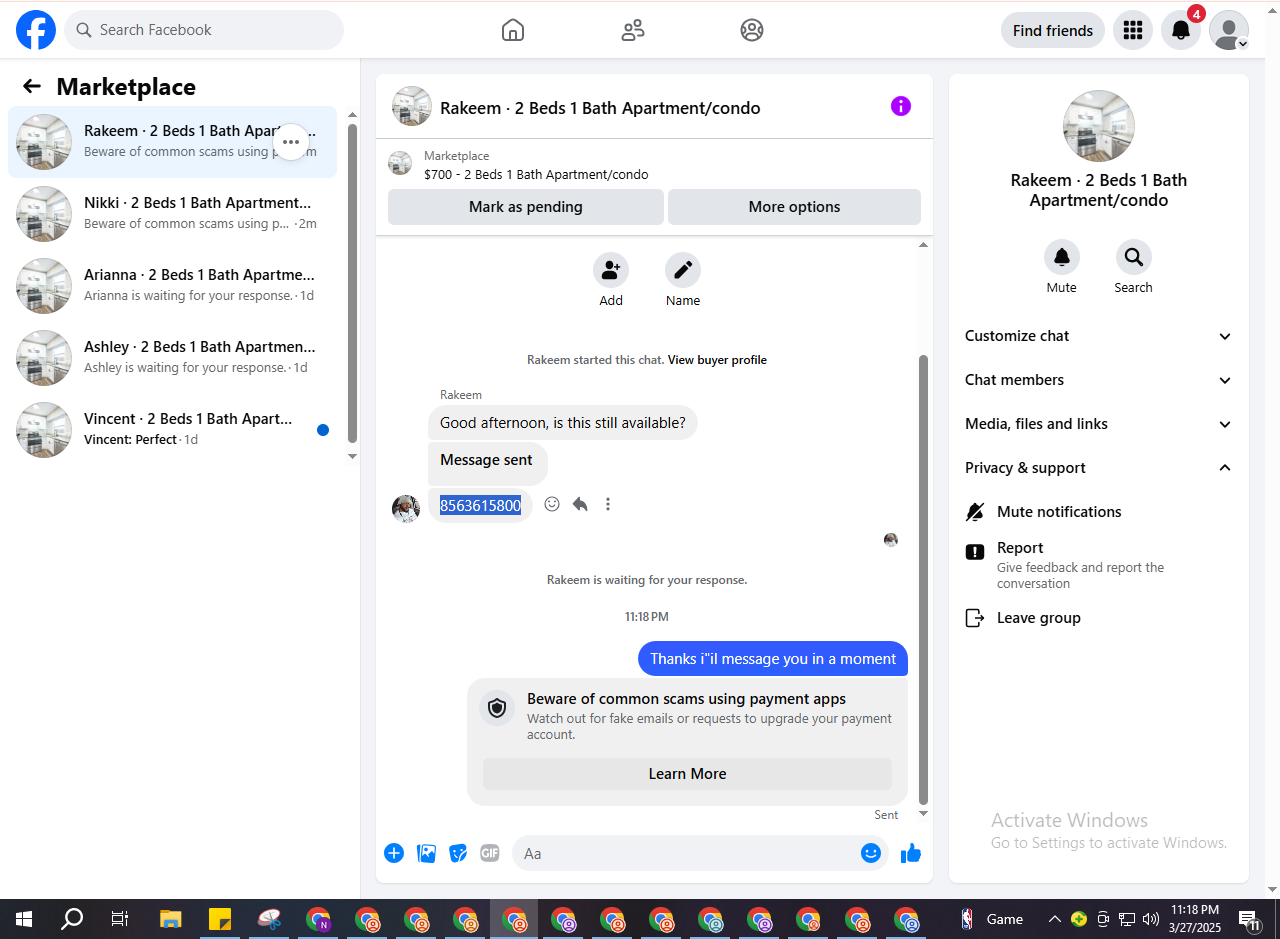
Task: Click the conversation list scrollbar
Action: (x=352, y=284)
